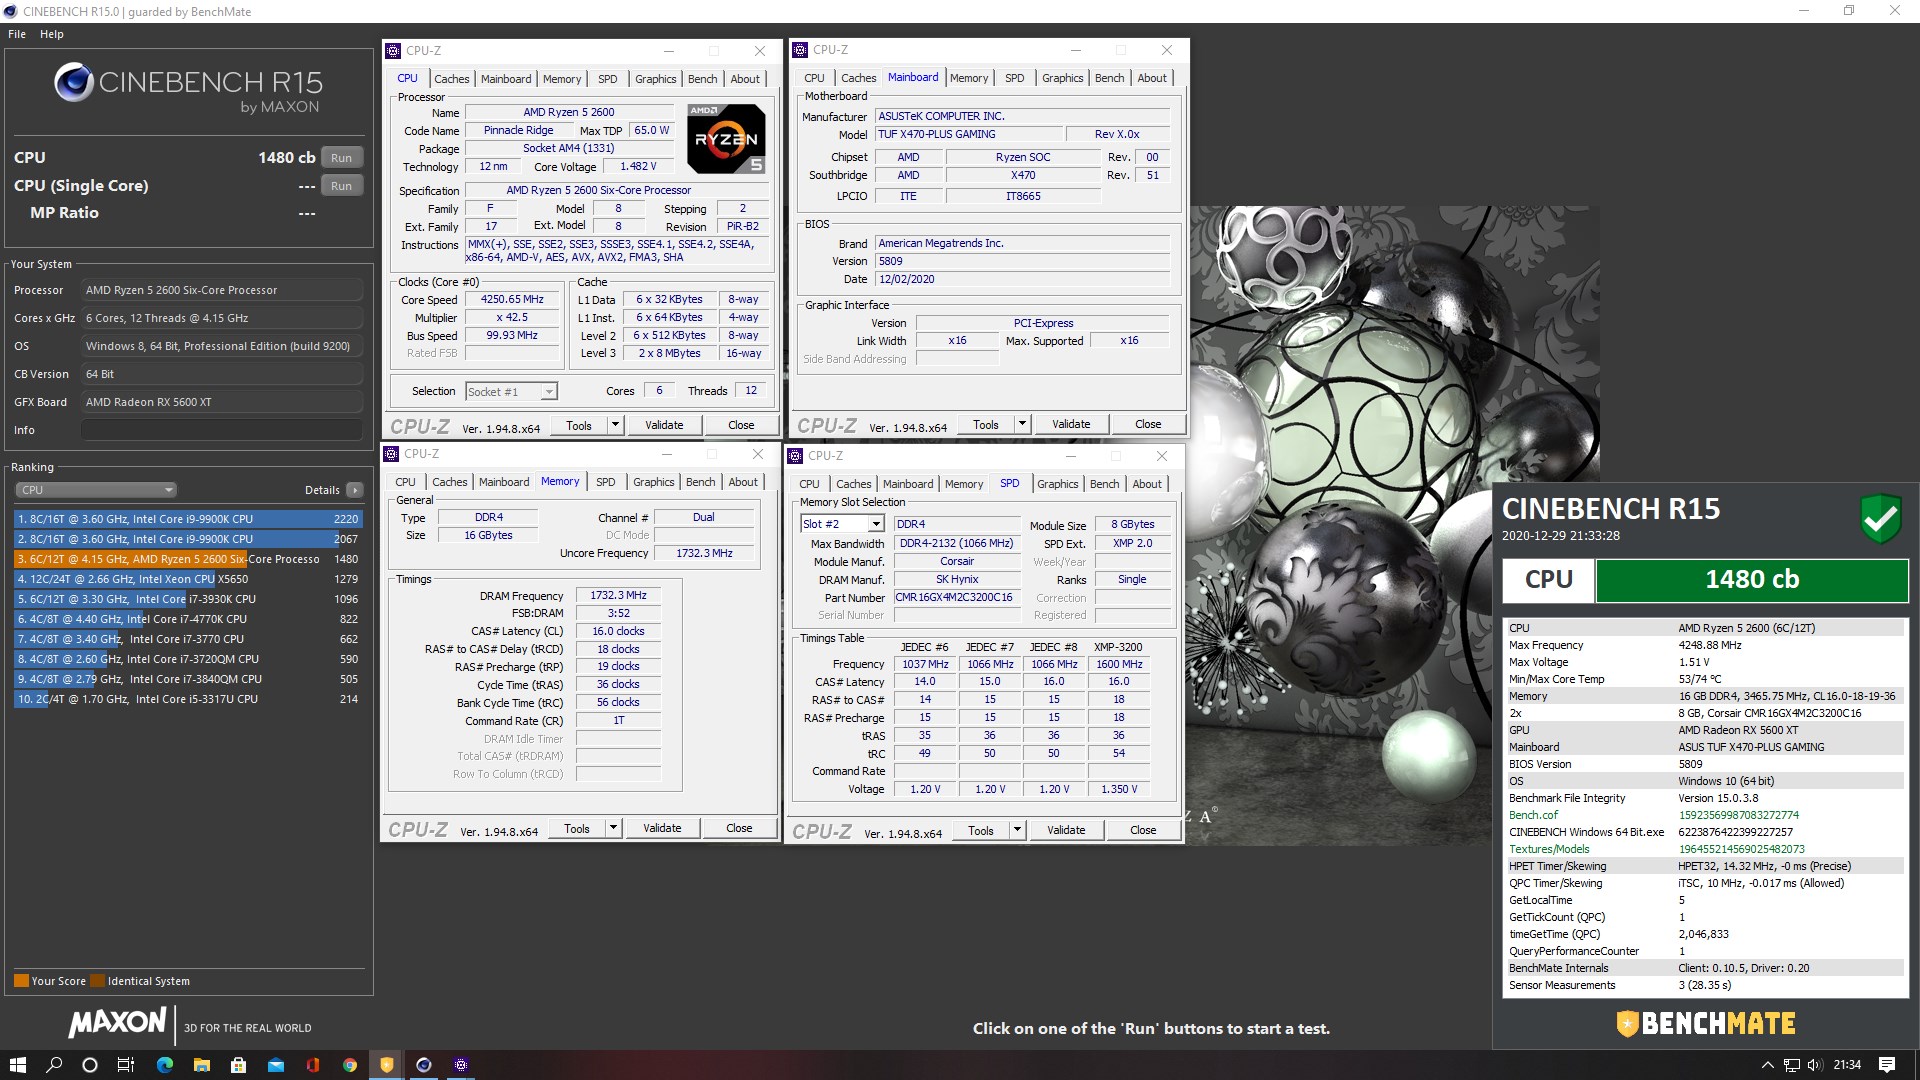The width and height of the screenshot is (1920, 1080).
Task: Open Microsoft Store from the taskbar
Action: (x=238, y=1065)
